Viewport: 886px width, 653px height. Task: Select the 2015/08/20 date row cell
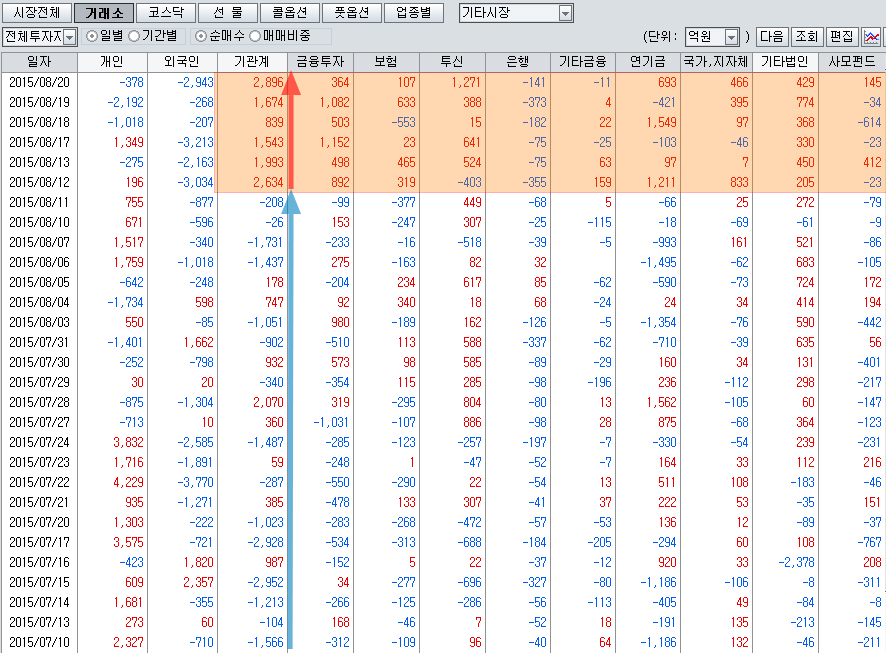(39, 82)
